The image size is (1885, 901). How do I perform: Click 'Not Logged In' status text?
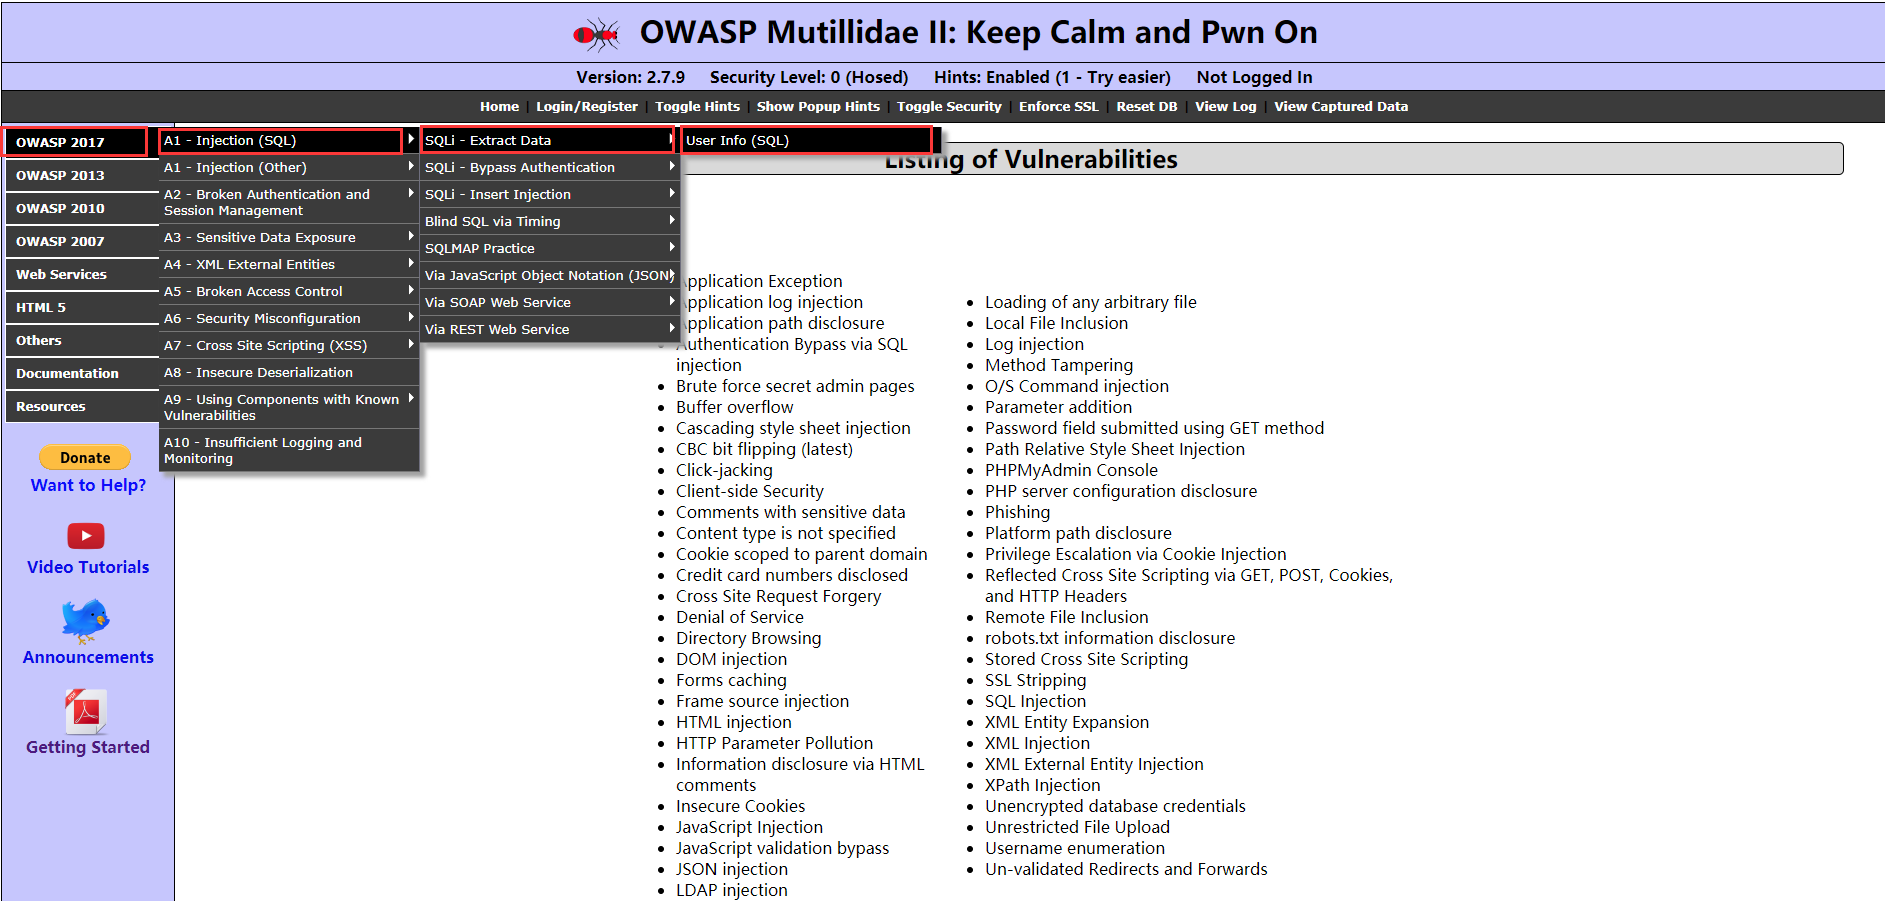coord(1254,77)
